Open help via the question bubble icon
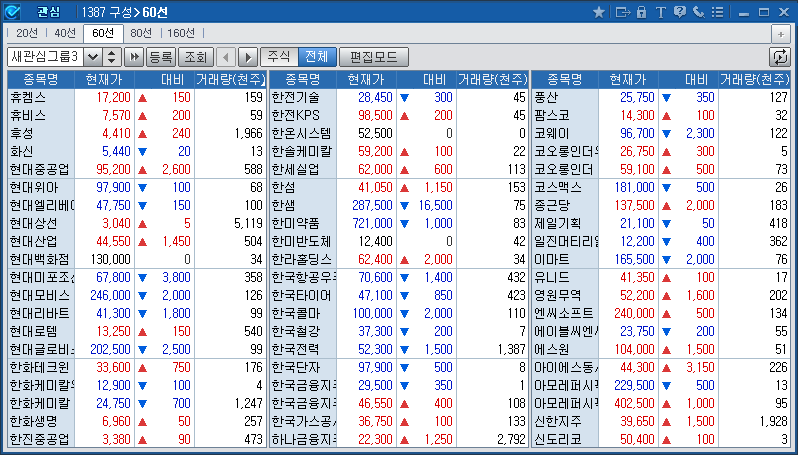Screen dimensions: 798x455 click(679, 12)
